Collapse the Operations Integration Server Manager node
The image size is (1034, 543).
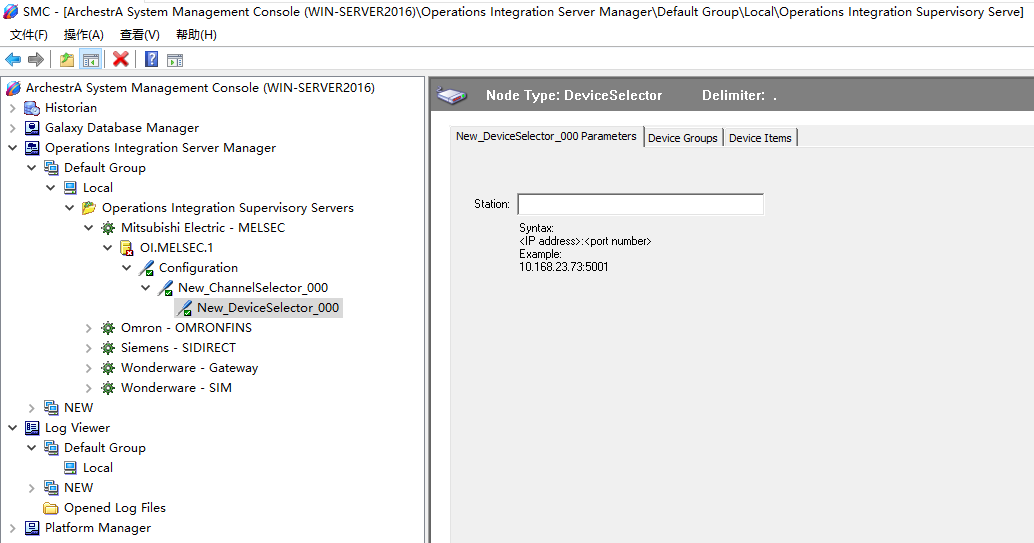click(x=13, y=148)
